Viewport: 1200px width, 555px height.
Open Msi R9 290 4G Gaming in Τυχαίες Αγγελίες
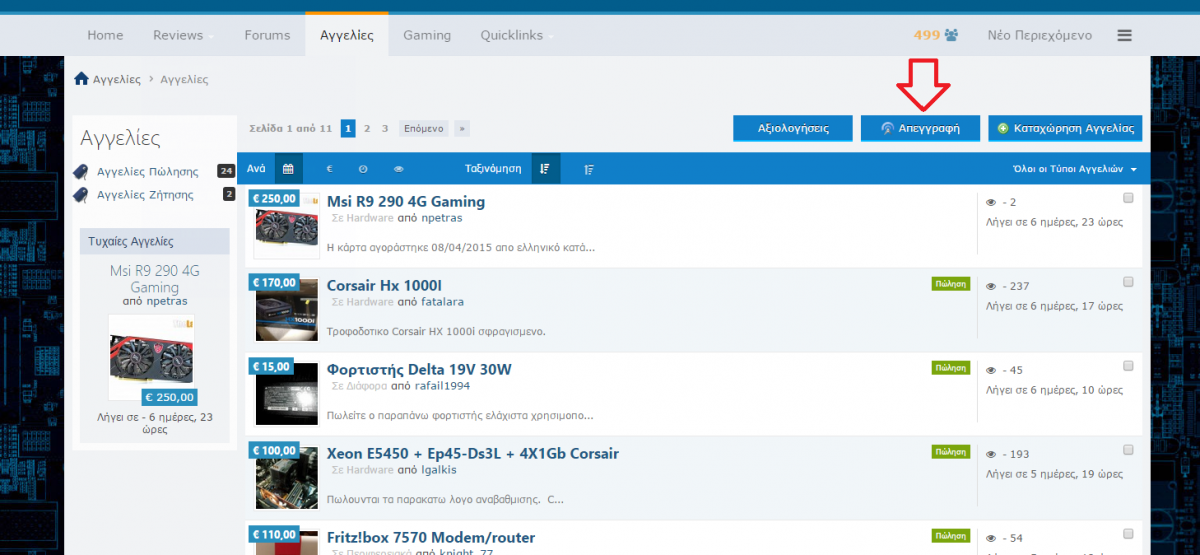(x=154, y=279)
